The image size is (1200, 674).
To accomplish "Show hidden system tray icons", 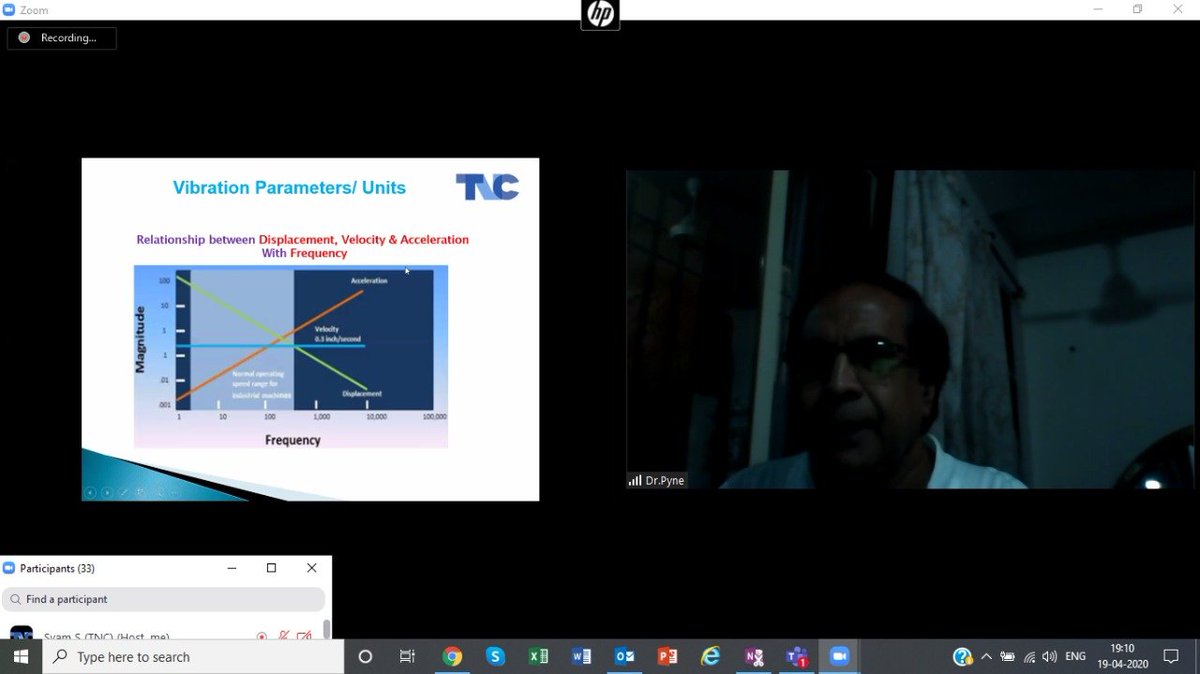I will click(x=986, y=657).
